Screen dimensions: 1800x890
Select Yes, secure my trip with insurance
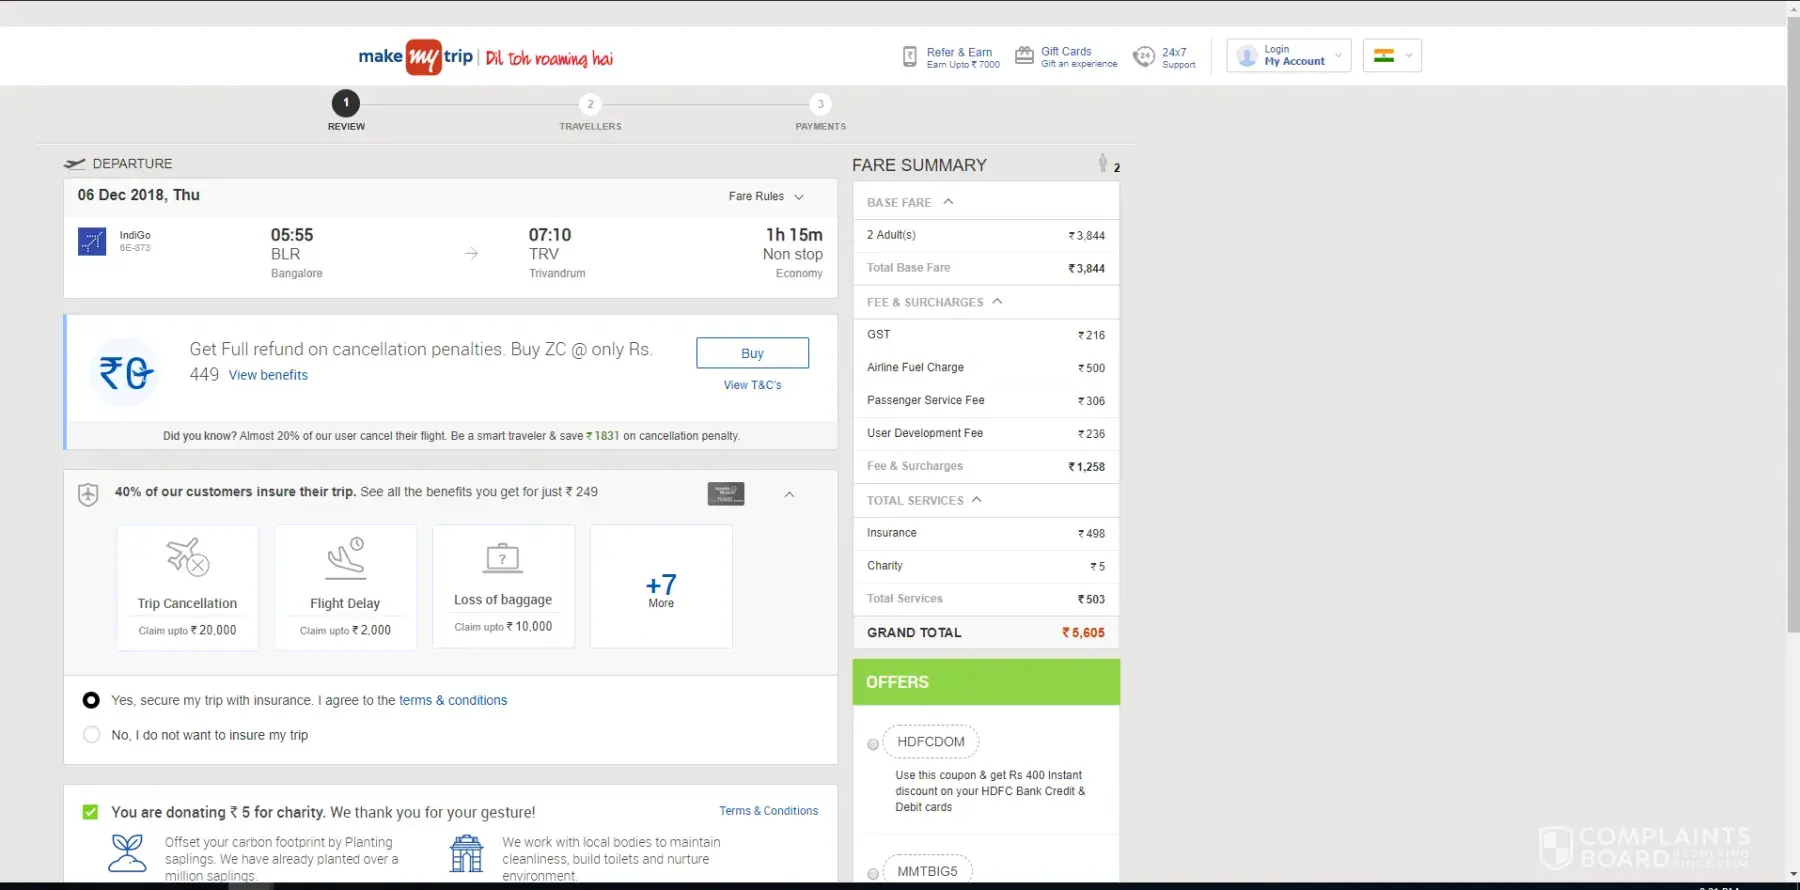[91, 700]
